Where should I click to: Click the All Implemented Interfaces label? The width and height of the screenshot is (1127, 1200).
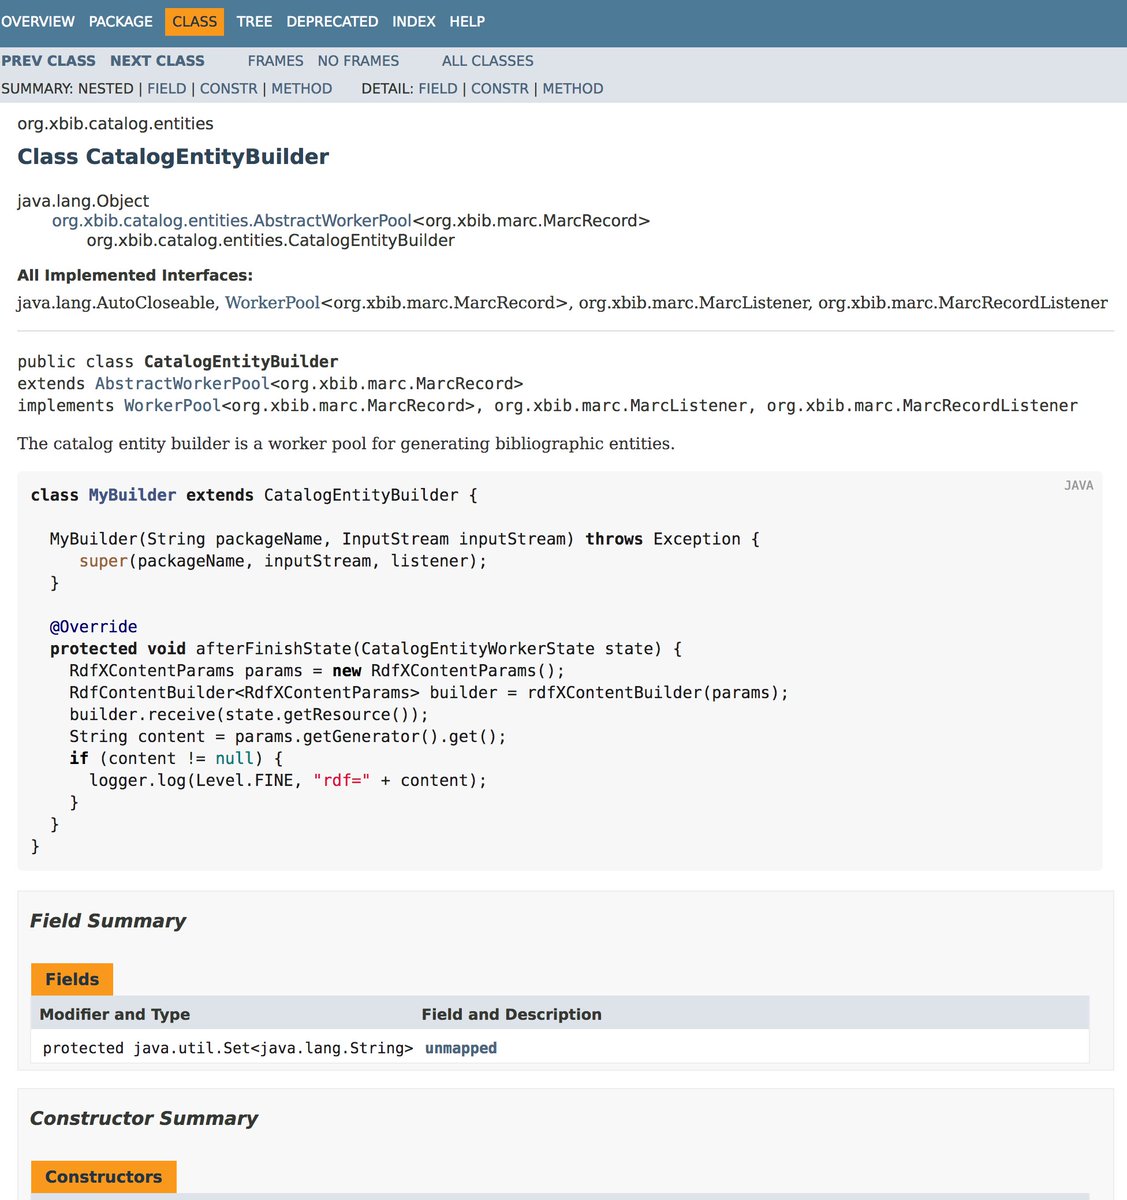tap(135, 276)
